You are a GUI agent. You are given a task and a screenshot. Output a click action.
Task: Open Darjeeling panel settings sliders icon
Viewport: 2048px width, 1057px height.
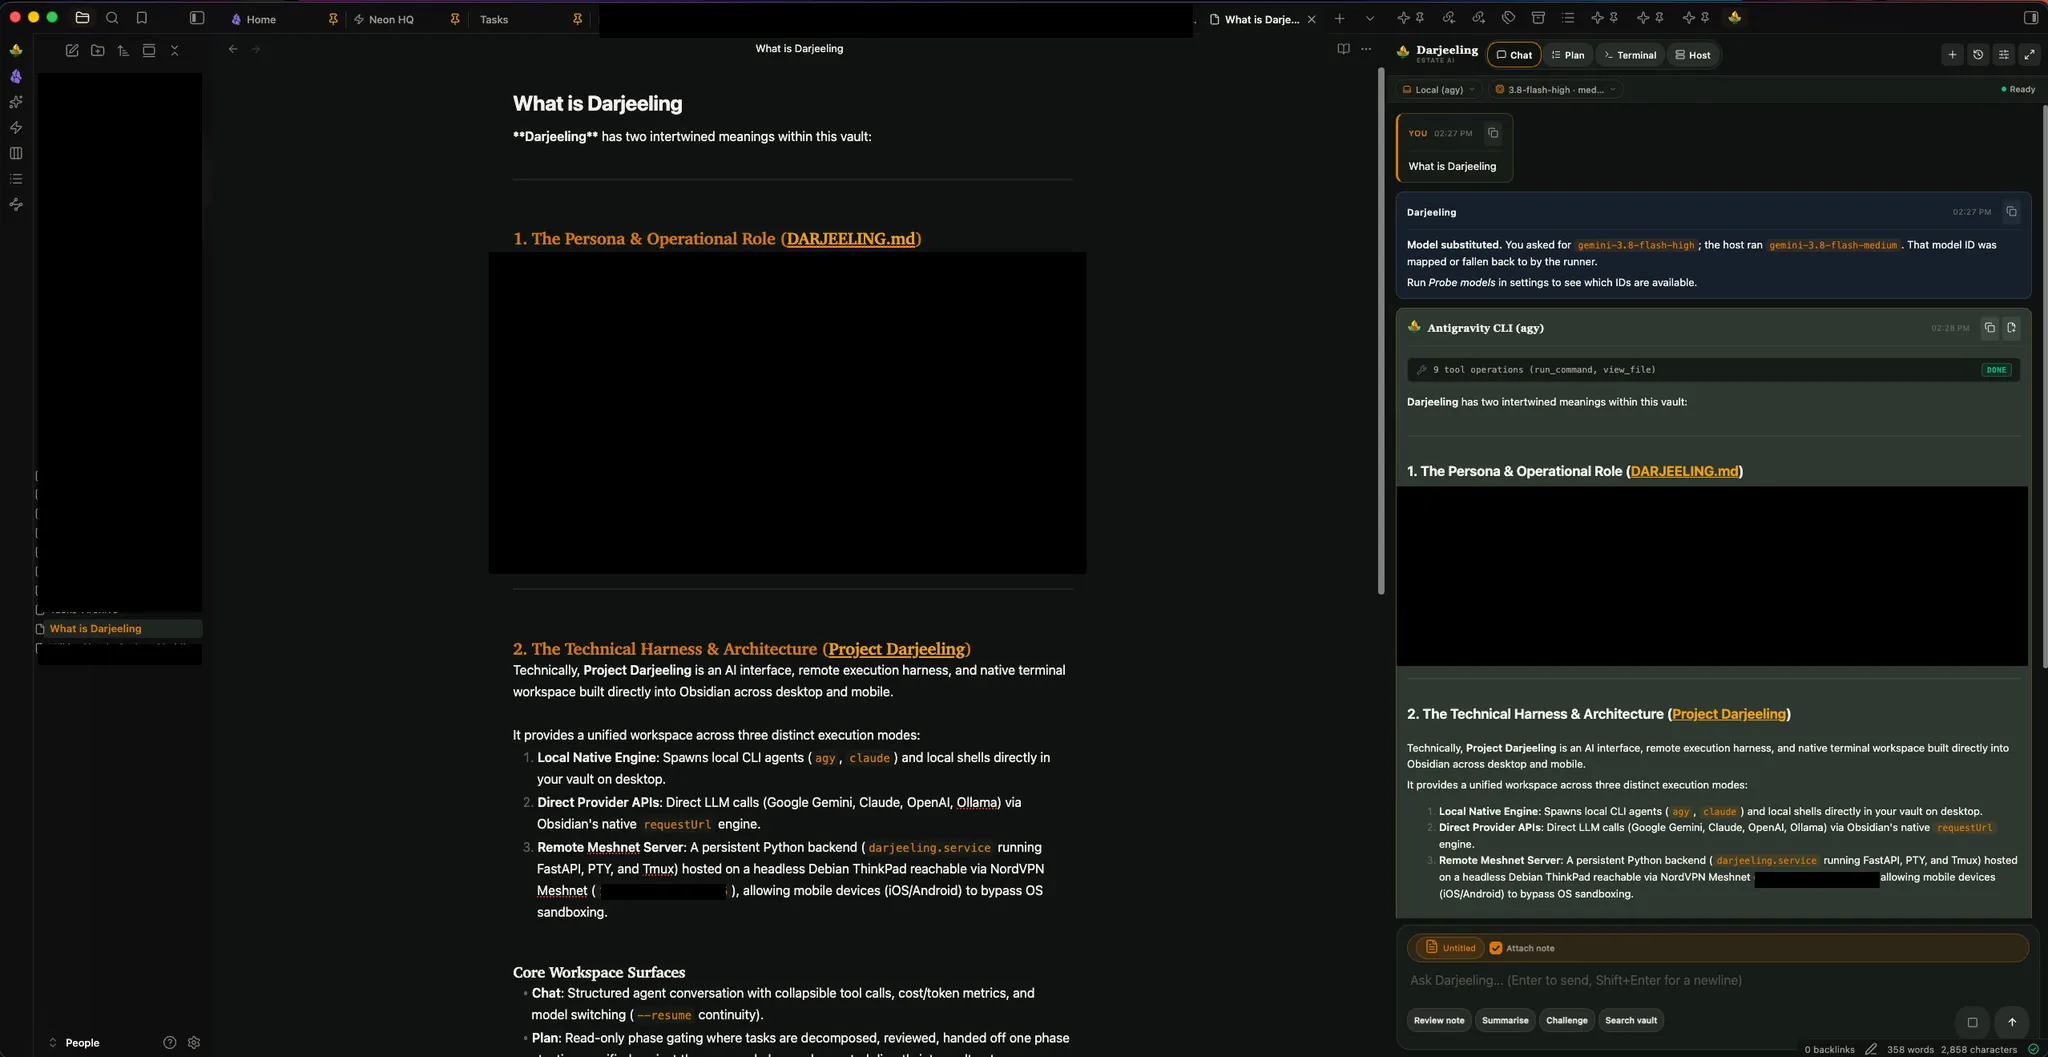(x=2003, y=55)
